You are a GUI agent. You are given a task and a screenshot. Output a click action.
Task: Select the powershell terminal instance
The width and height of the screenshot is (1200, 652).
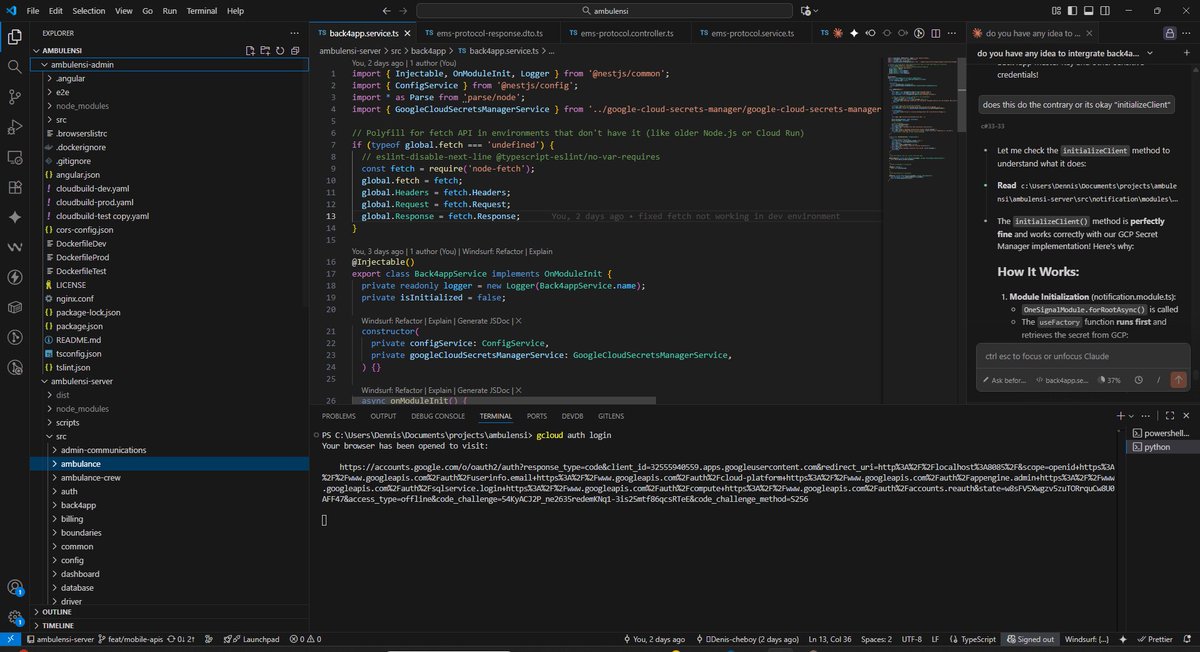[x=1164, y=433]
